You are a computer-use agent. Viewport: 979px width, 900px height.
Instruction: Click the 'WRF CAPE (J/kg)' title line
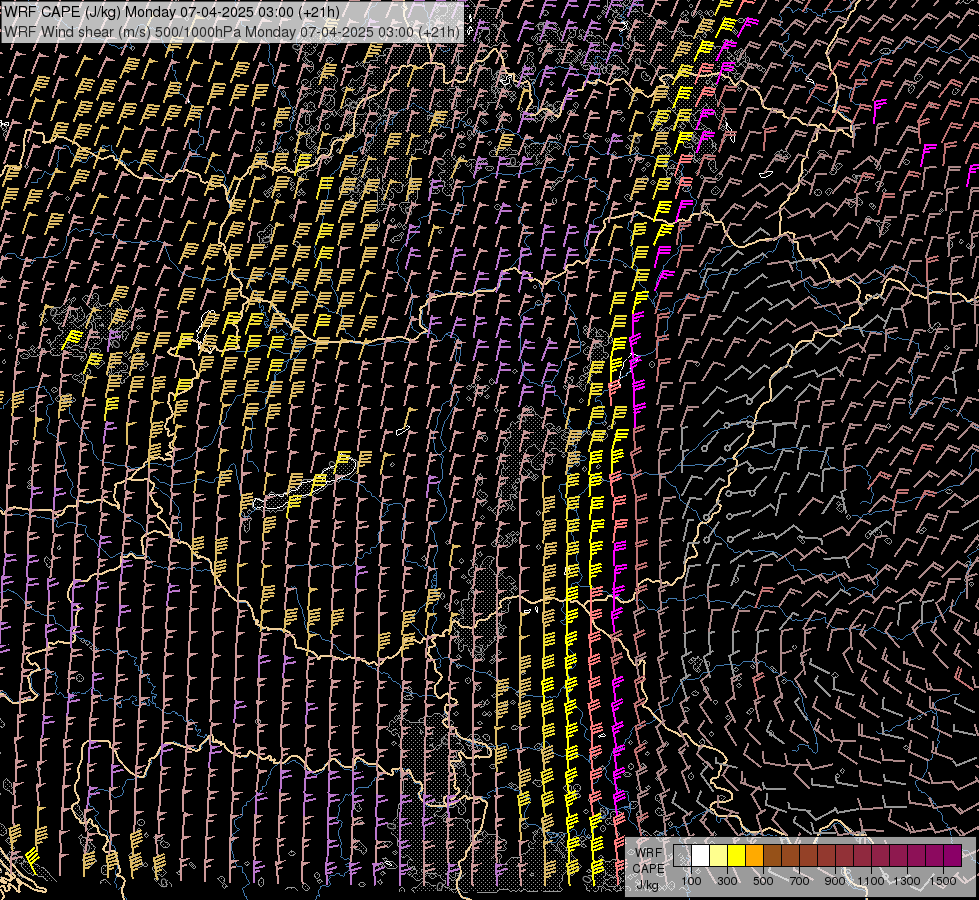[172, 12]
